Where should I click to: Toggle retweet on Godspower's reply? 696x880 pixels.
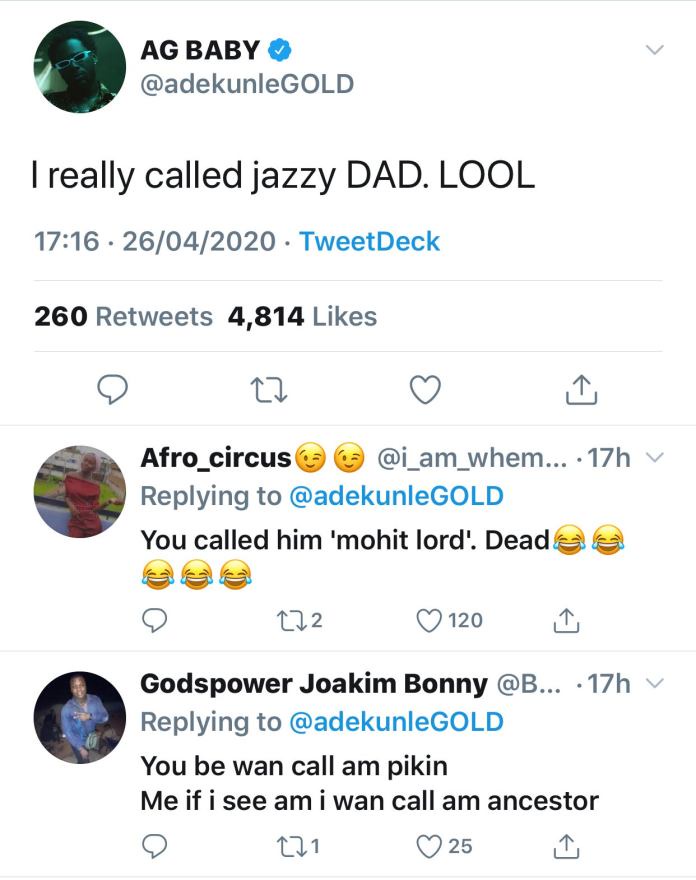coord(293,845)
